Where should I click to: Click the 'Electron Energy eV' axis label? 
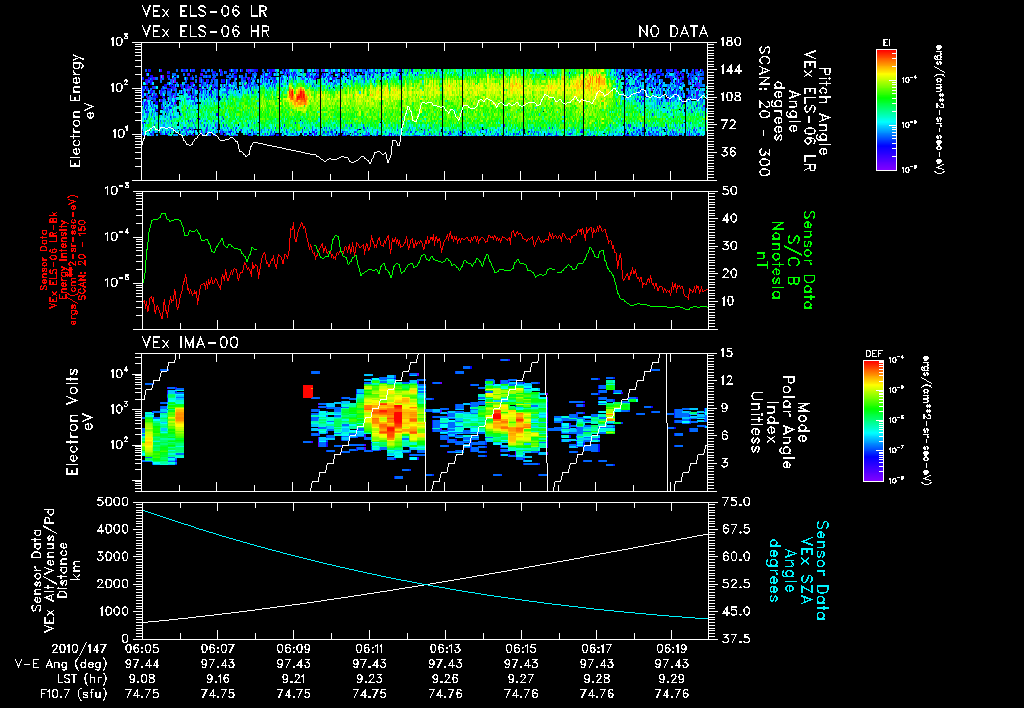pyautogui.click(x=82, y=110)
